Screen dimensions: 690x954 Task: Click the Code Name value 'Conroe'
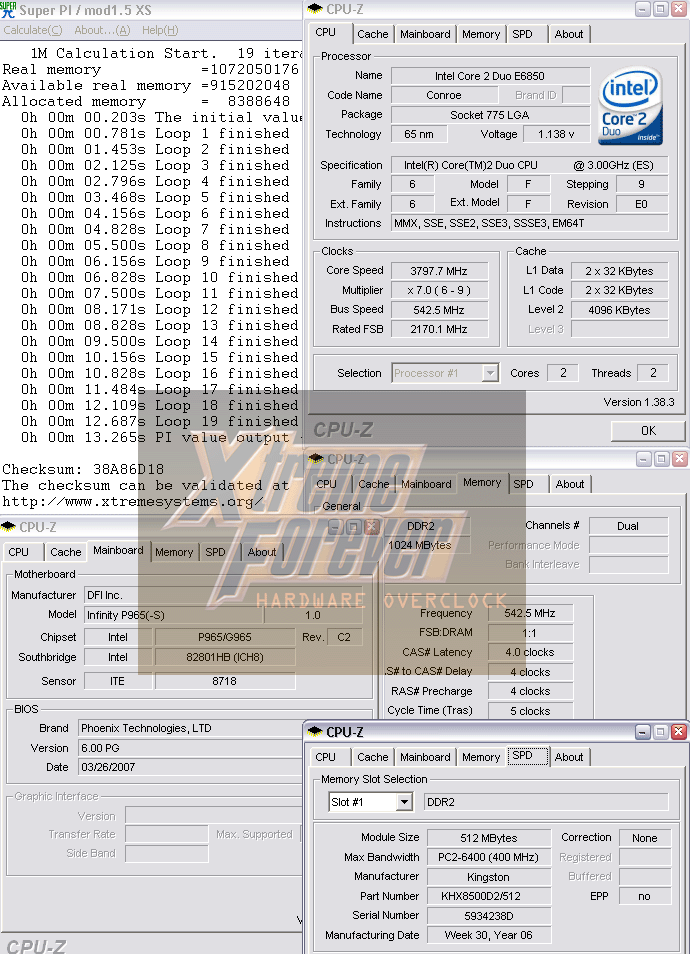[444, 95]
